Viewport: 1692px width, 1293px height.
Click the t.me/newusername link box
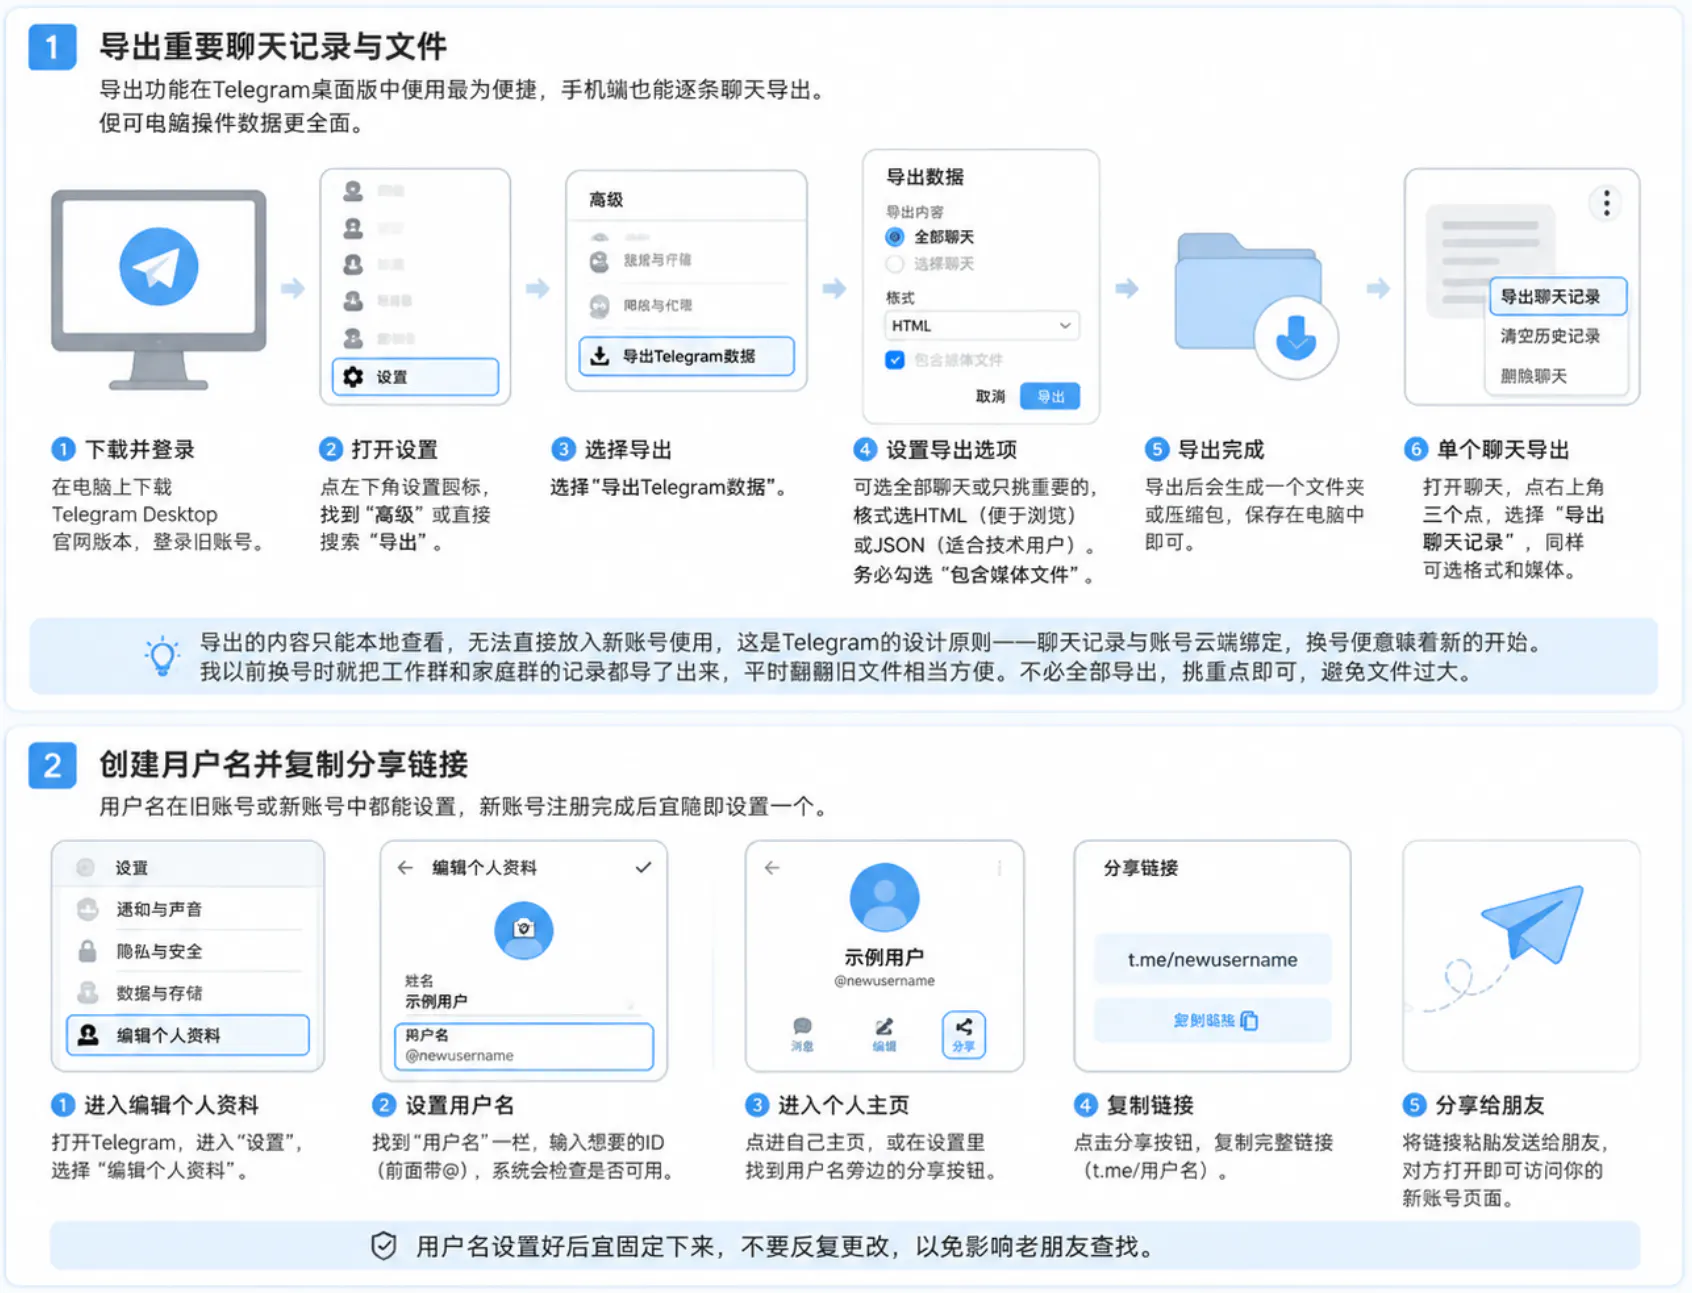click(1212, 960)
